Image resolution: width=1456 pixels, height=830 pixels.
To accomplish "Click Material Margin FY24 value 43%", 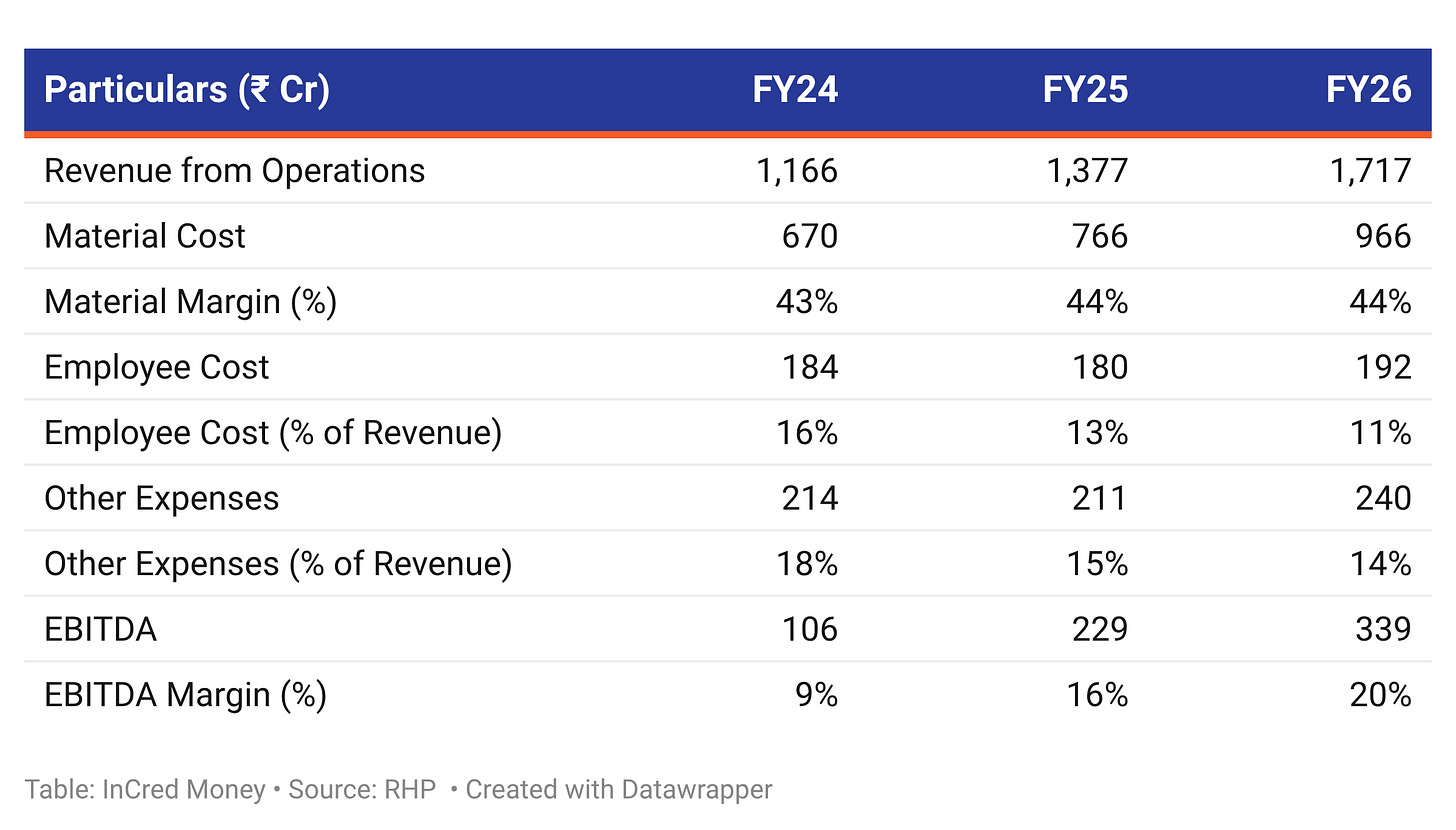I will (807, 302).
